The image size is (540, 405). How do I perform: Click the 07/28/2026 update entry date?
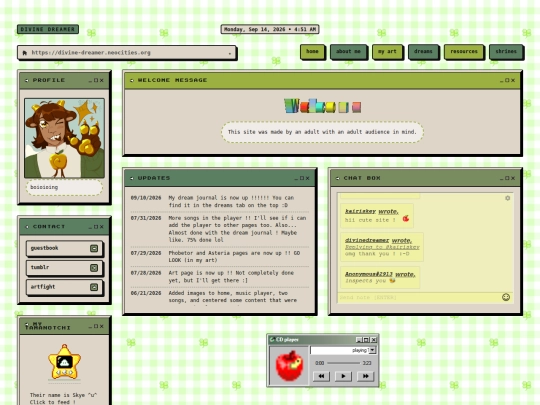(146, 273)
